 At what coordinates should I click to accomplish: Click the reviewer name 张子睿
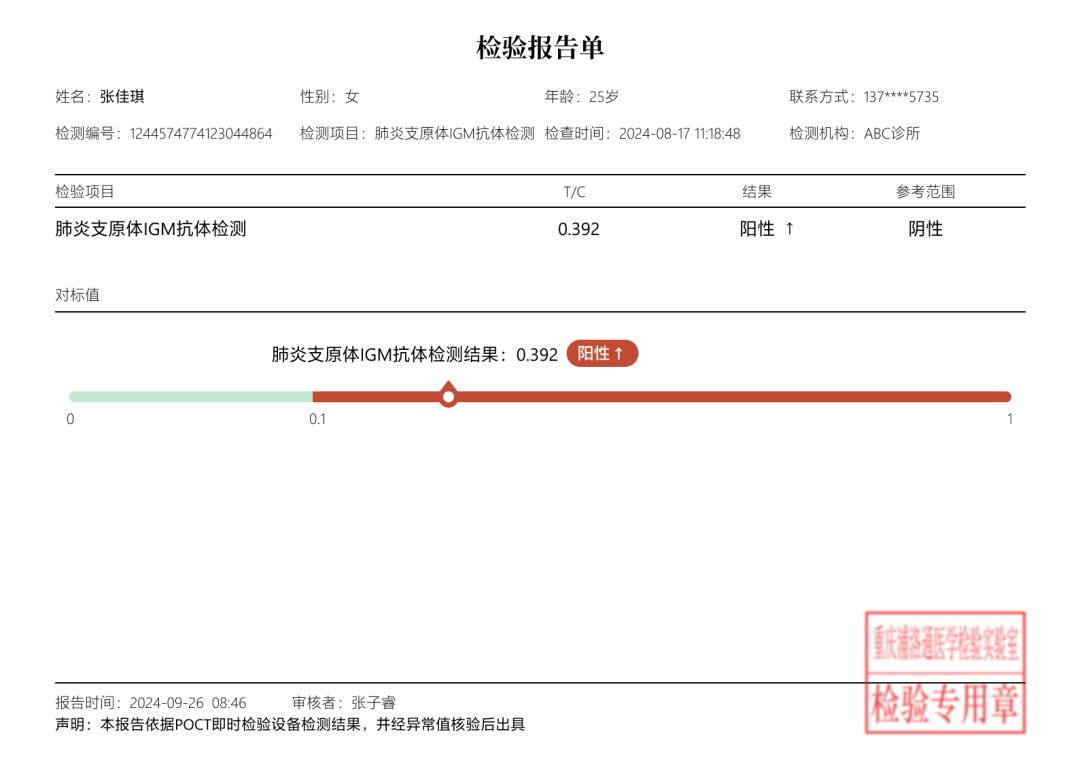click(373, 703)
